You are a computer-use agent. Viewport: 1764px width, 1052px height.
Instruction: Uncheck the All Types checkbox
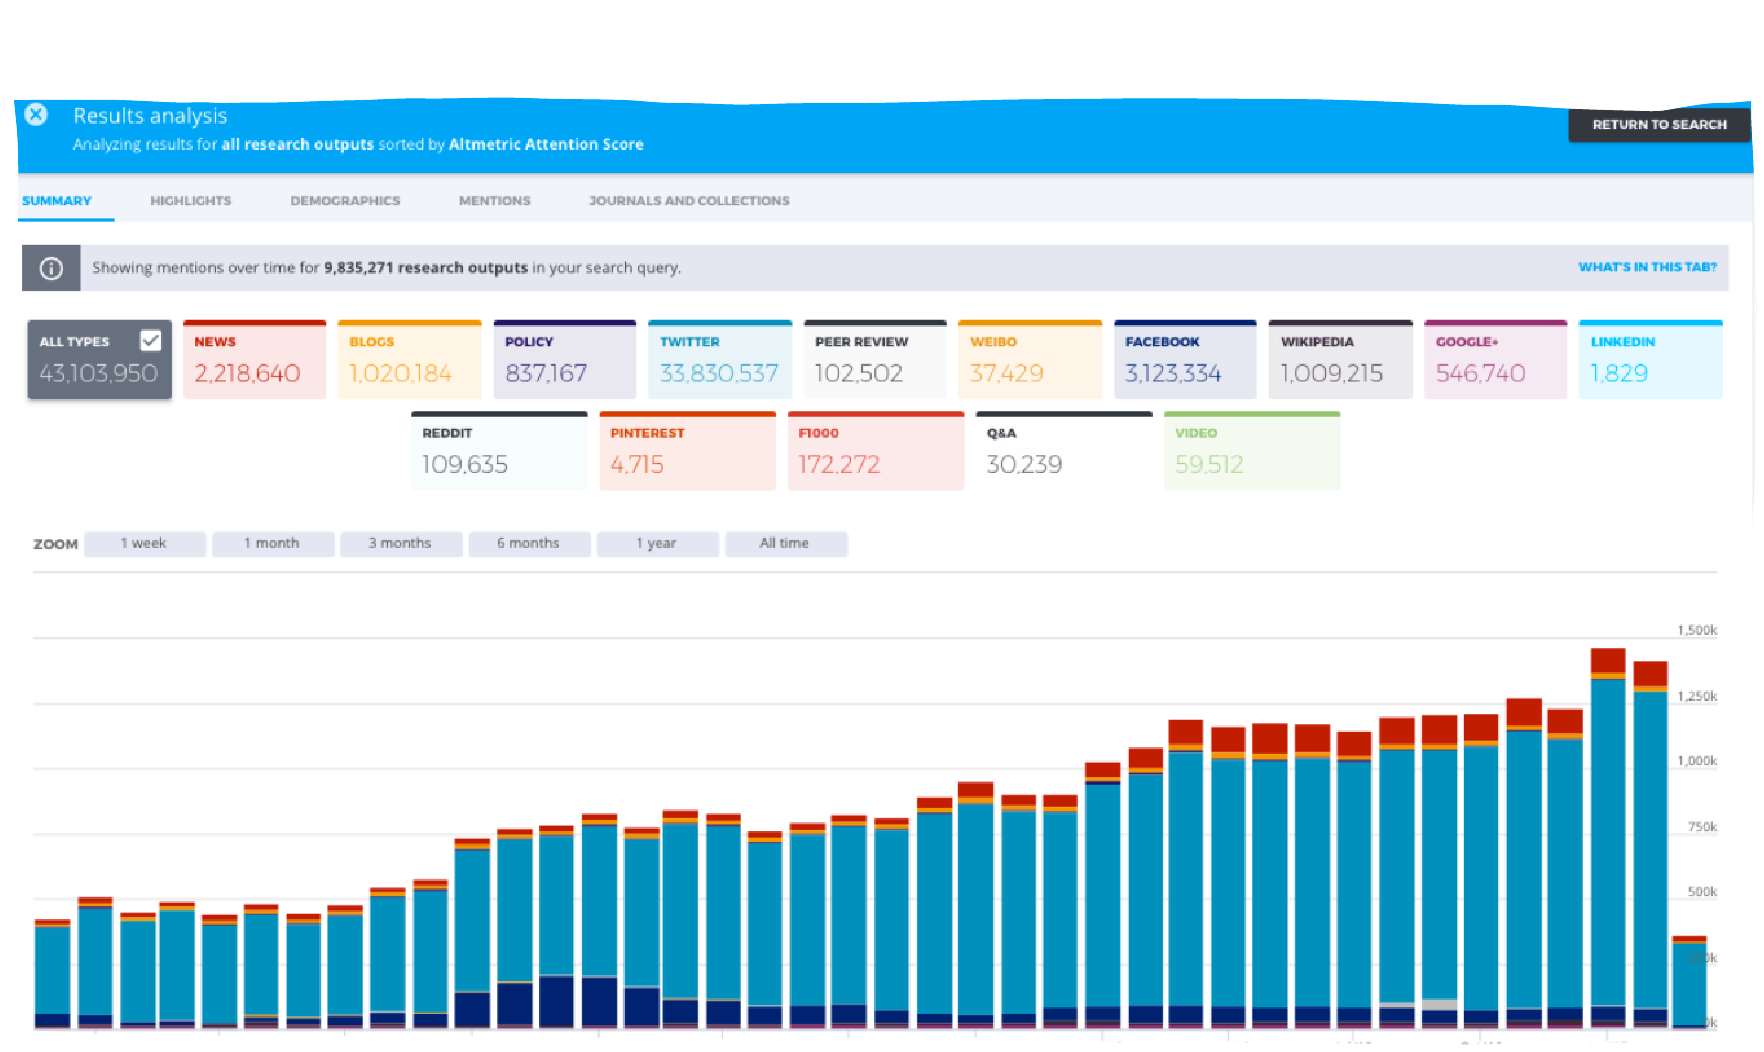click(151, 341)
